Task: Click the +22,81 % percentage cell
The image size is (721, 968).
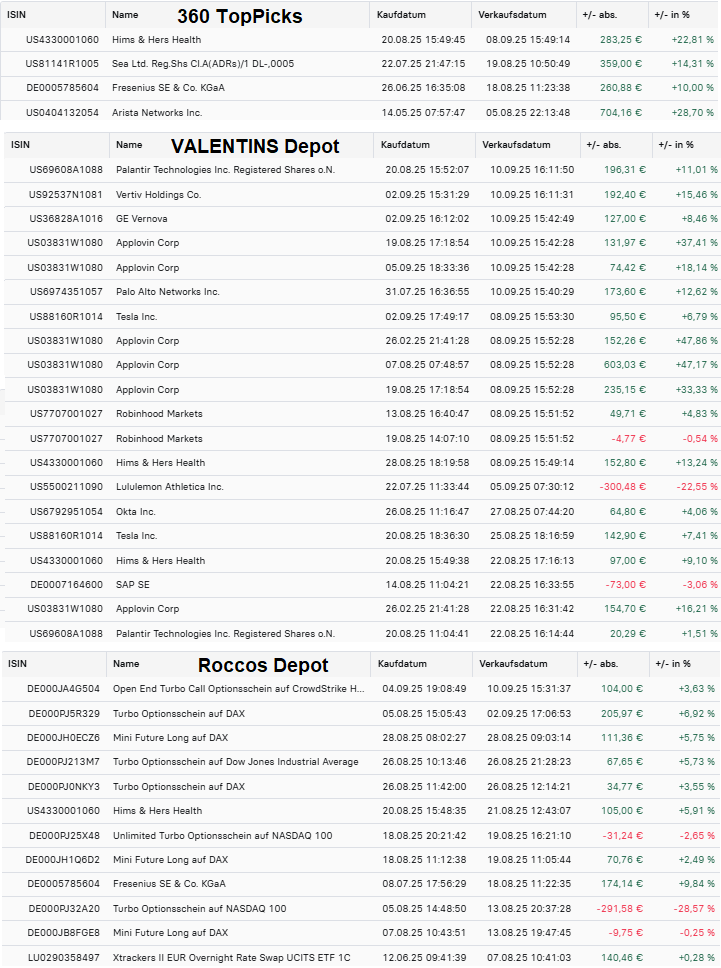Action: [x=693, y=40]
